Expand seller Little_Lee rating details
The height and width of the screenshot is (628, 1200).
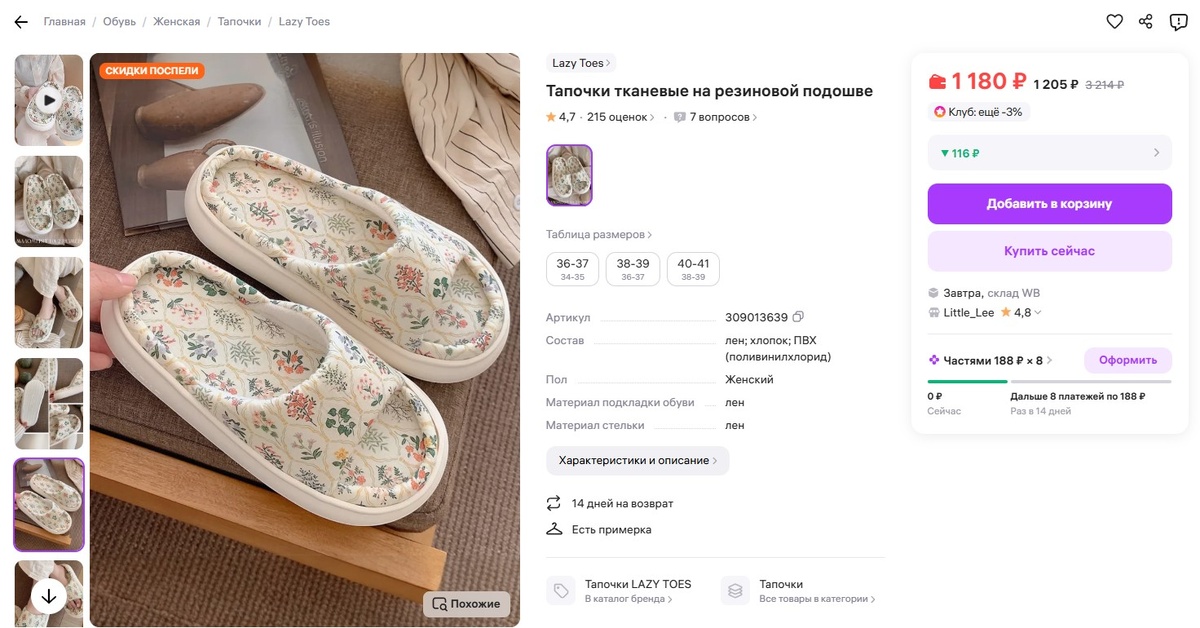1037,313
